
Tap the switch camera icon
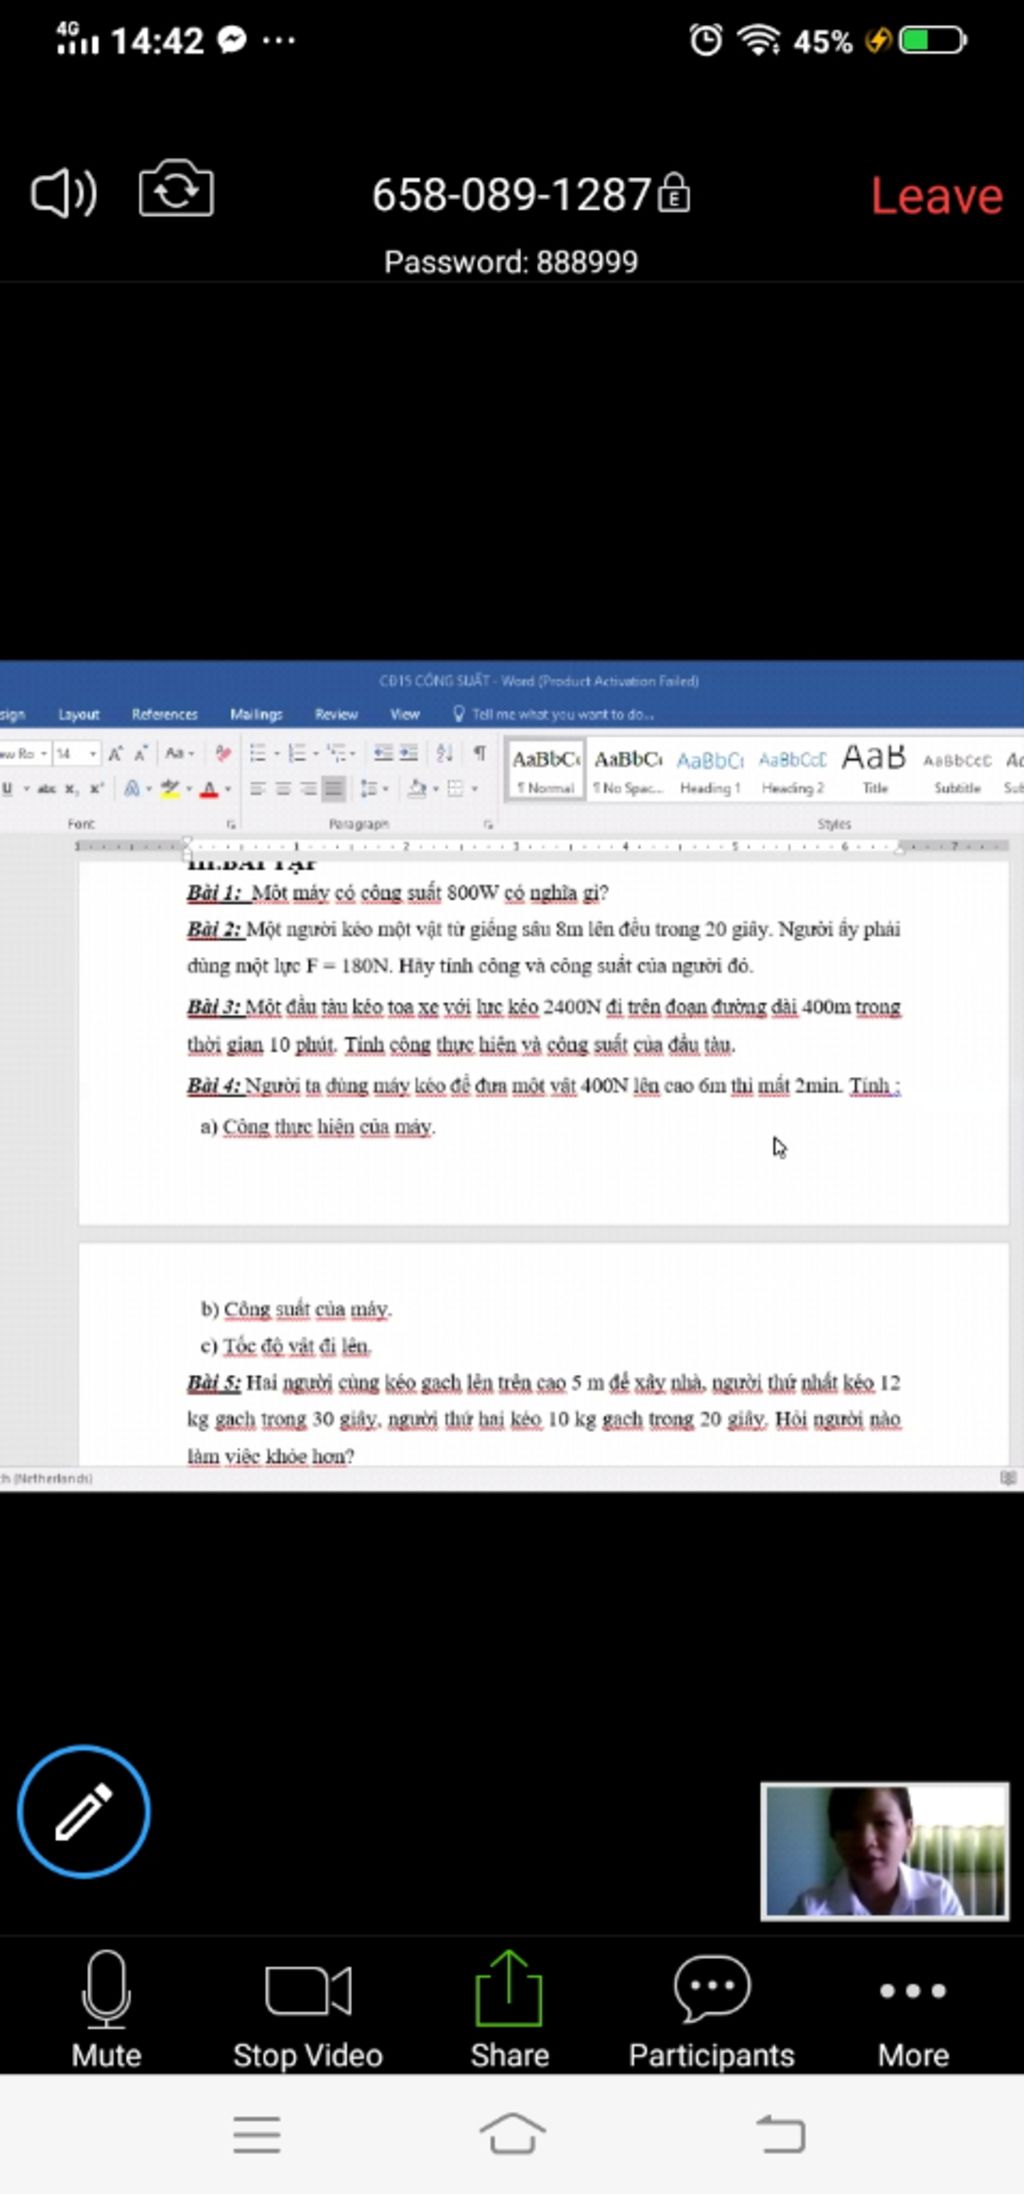pyautogui.click(x=176, y=189)
